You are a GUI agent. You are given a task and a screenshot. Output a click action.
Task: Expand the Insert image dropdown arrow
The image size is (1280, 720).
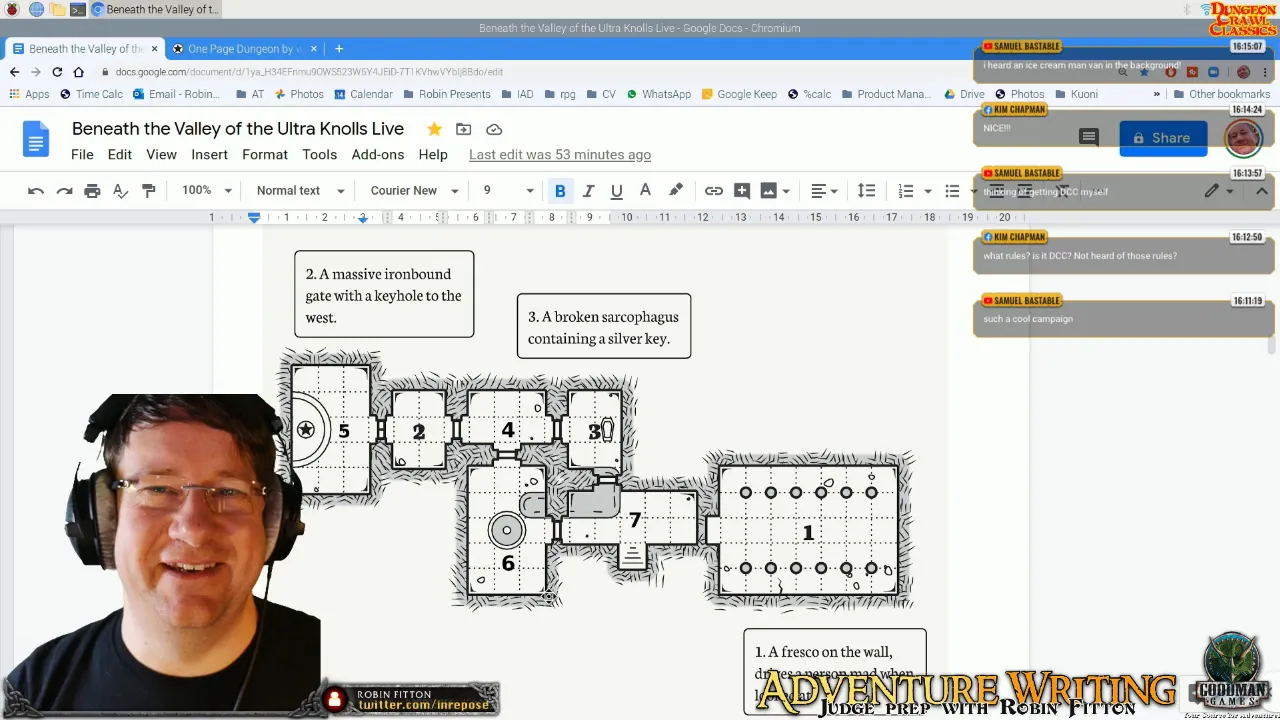[786, 191]
